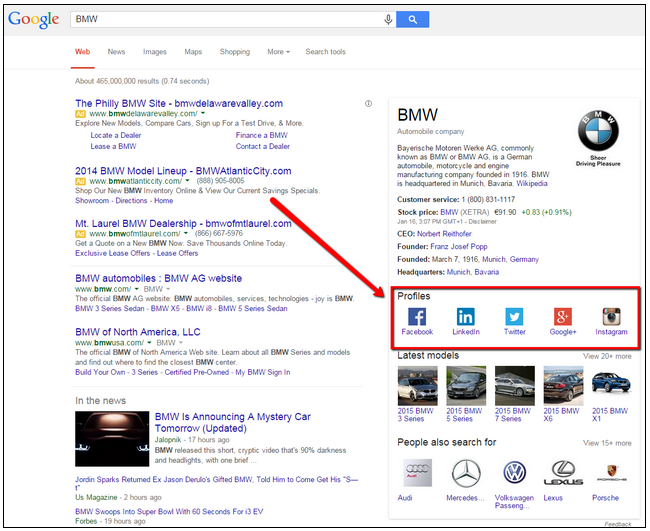Click CEO Norbert Reithofer link
This screenshot has height=531, width=650.
click(x=444, y=234)
